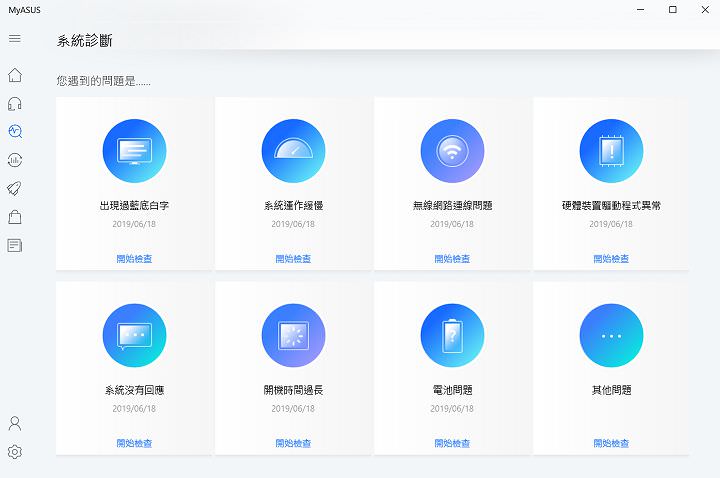Click the system not responding chat icon

pos(134,335)
